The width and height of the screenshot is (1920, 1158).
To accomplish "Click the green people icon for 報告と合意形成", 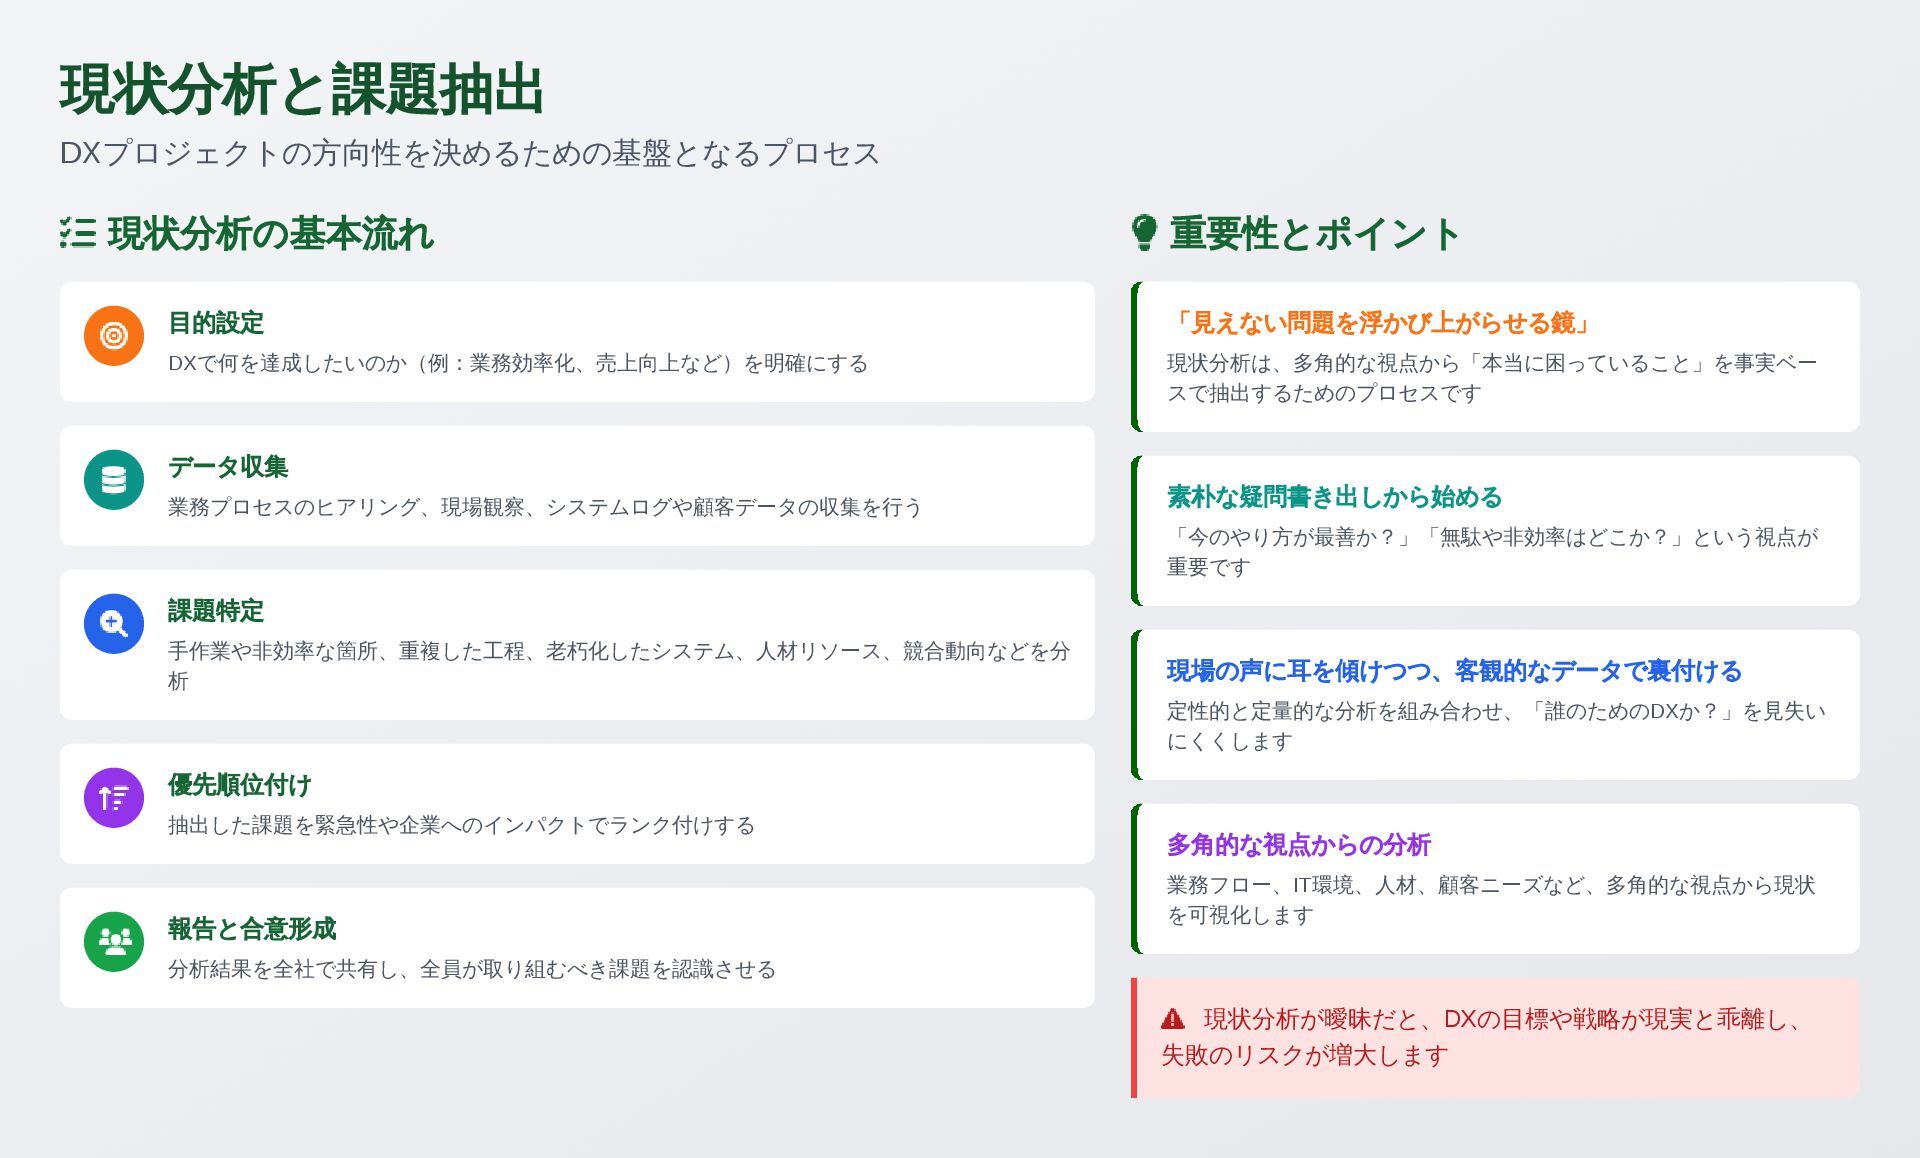I will coord(114,942).
